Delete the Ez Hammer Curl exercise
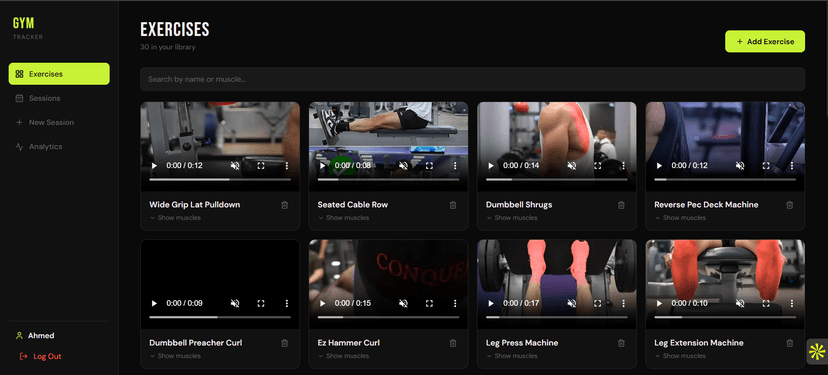The image size is (828, 375). click(453, 343)
